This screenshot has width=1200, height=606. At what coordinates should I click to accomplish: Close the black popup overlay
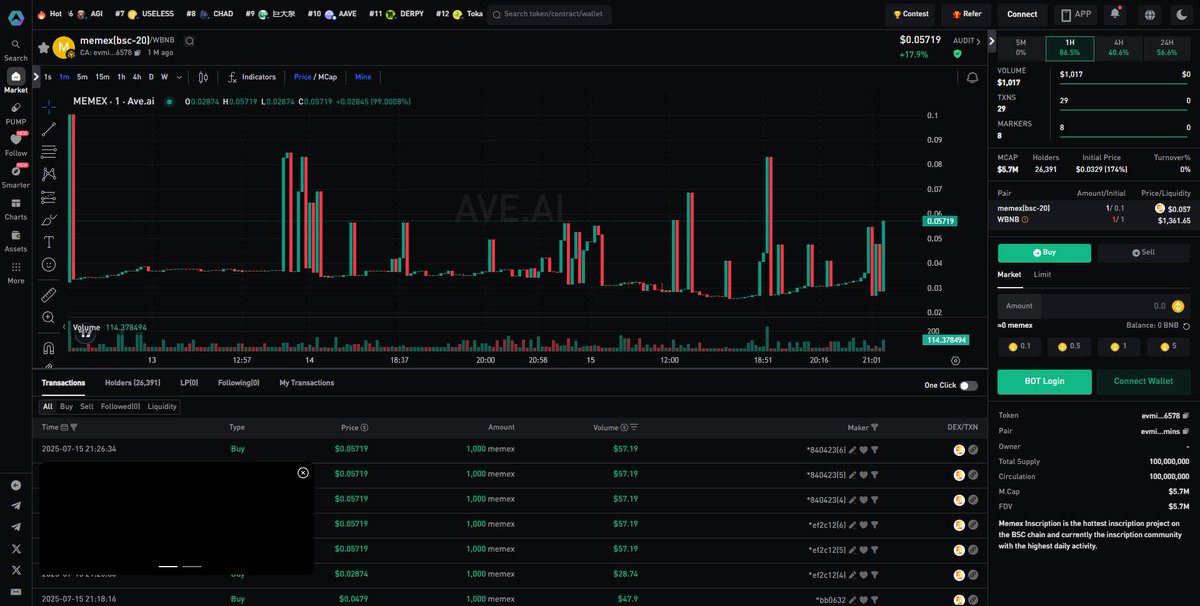pyautogui.click(x=303, y=473)
